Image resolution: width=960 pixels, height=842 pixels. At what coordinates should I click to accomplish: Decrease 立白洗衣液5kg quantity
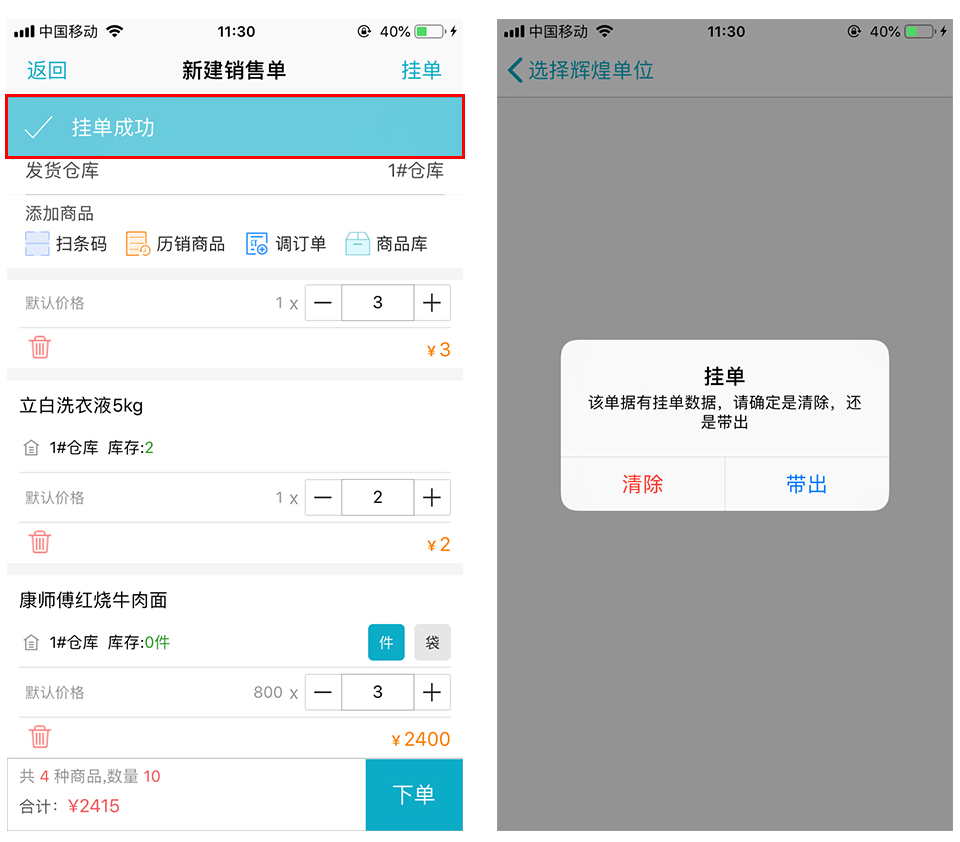[x=323, y=497]
